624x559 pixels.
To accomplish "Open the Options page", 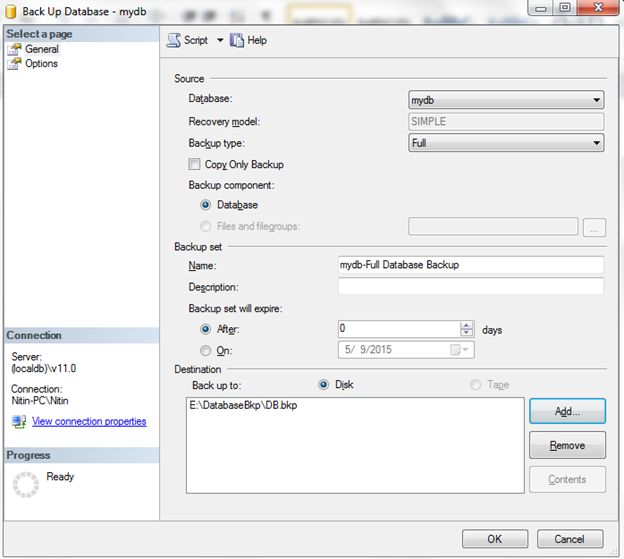I will coord(41,64).
